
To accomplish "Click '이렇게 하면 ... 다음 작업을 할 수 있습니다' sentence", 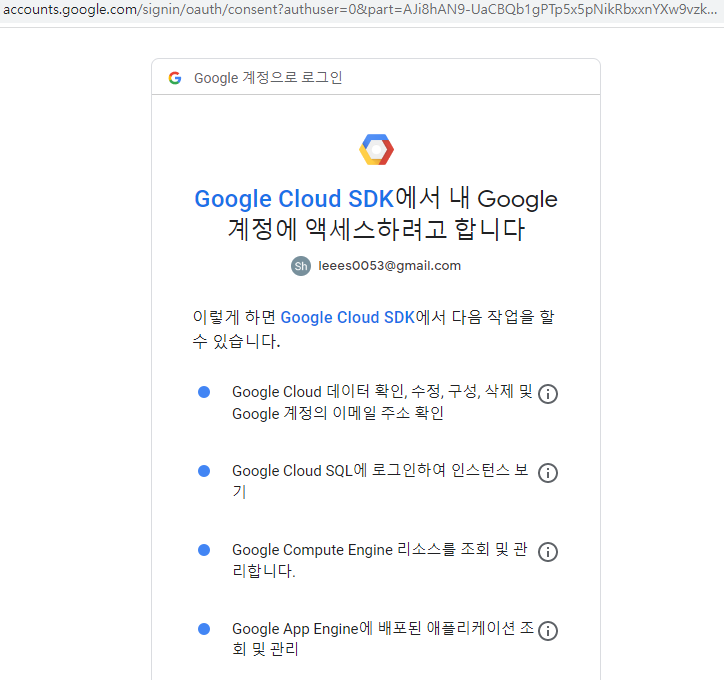I will tap(374, 329).
